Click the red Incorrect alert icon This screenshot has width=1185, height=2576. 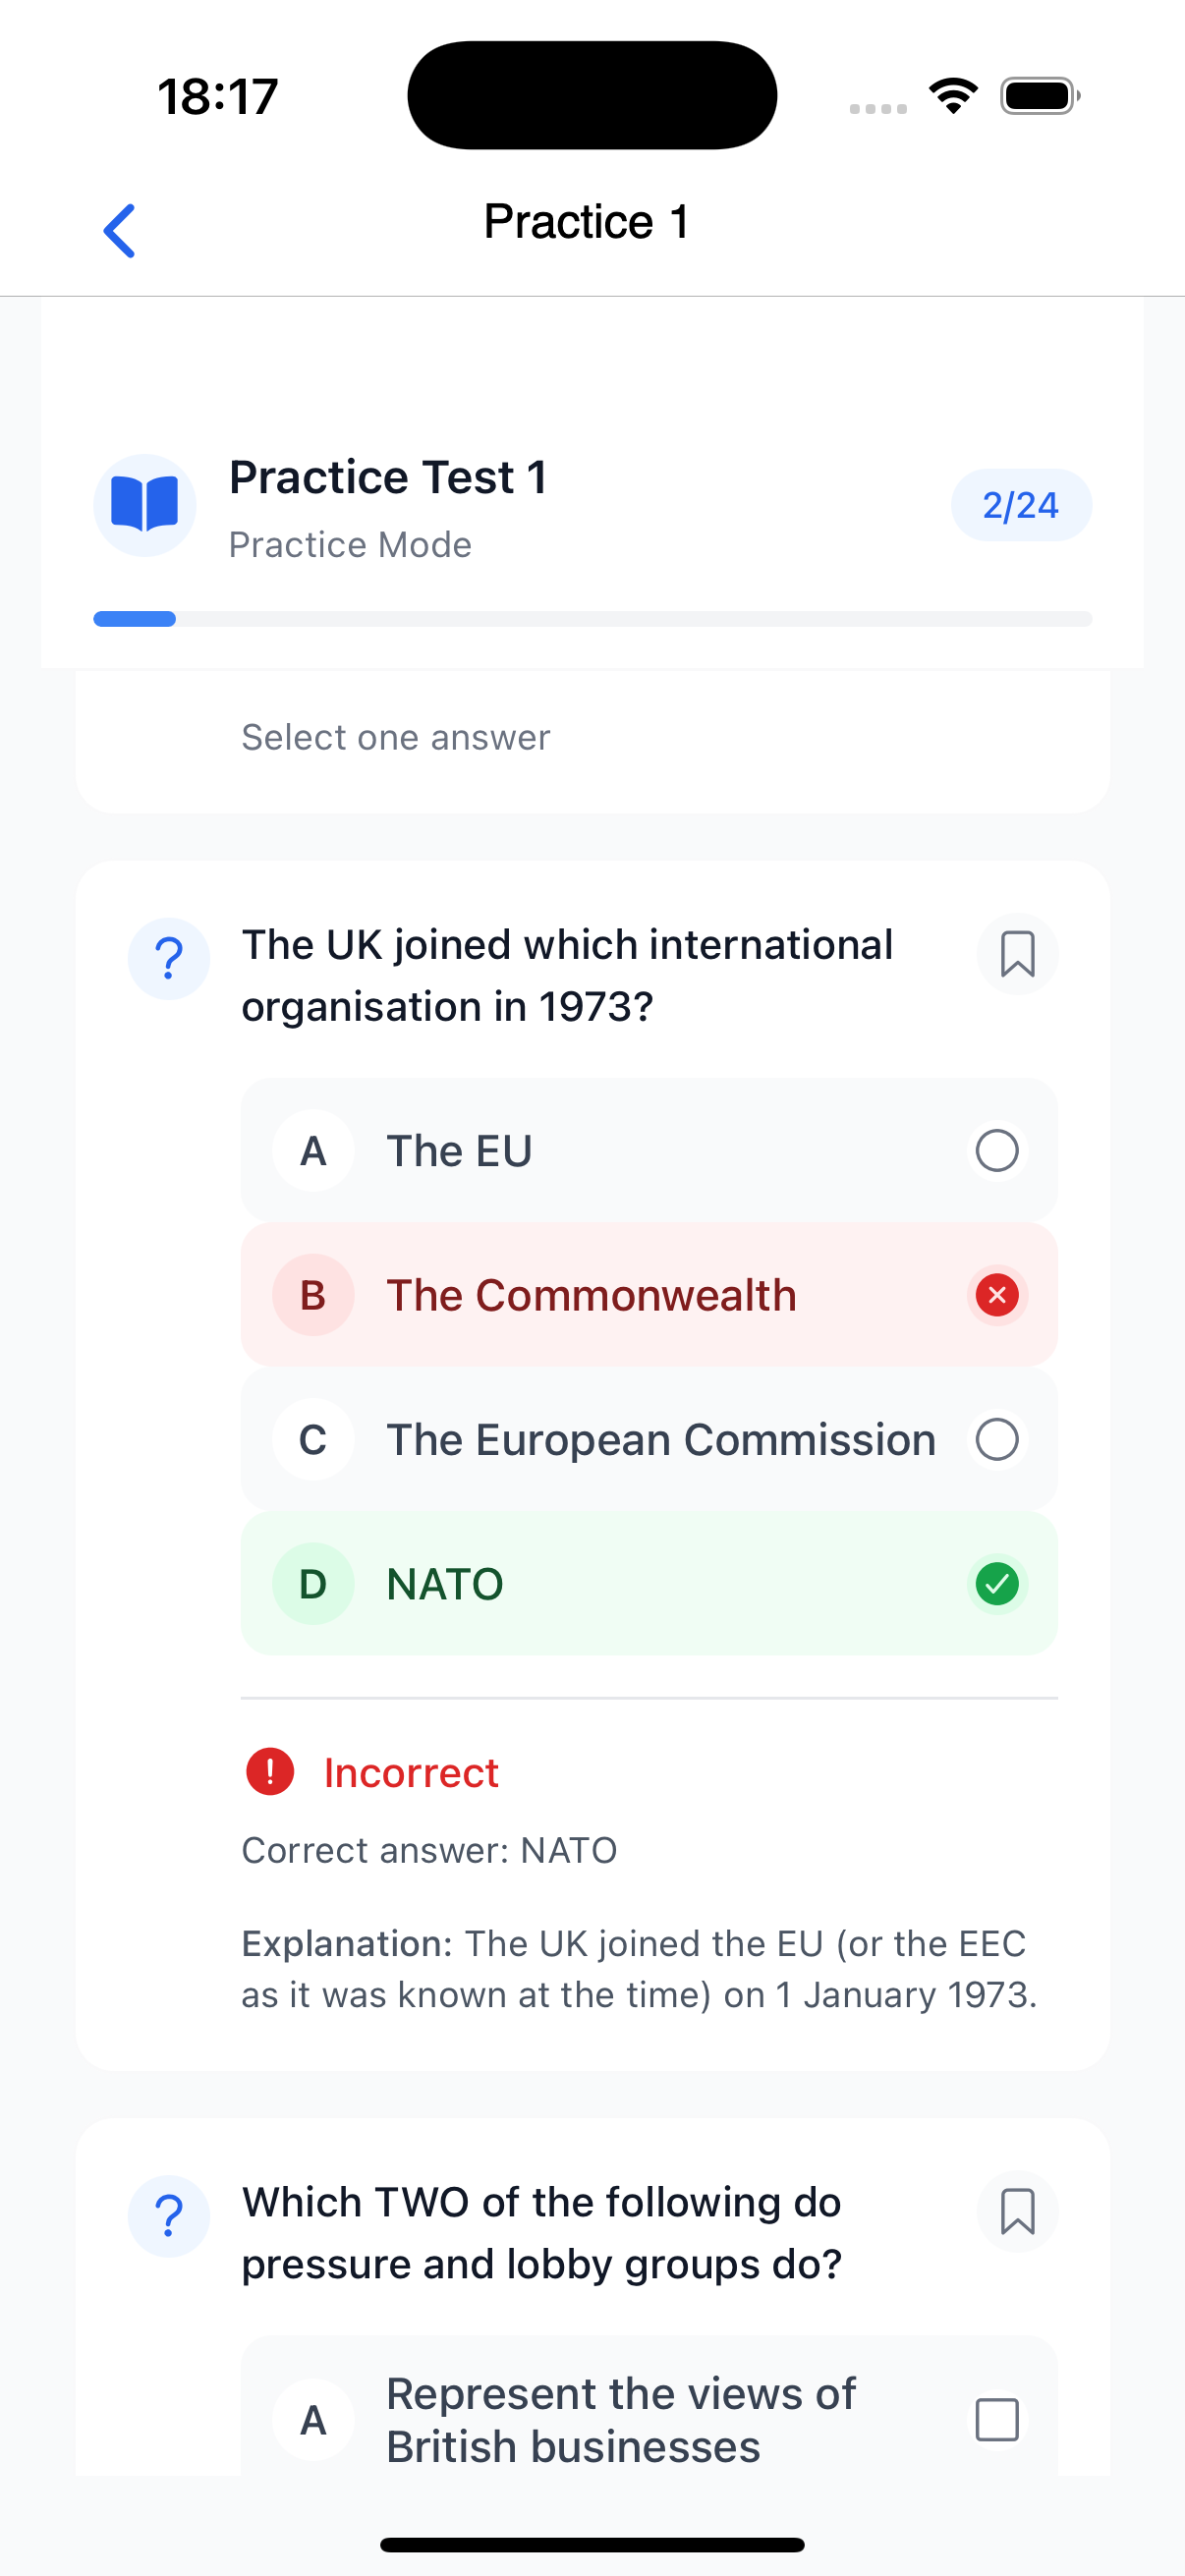coord(270,1772)
